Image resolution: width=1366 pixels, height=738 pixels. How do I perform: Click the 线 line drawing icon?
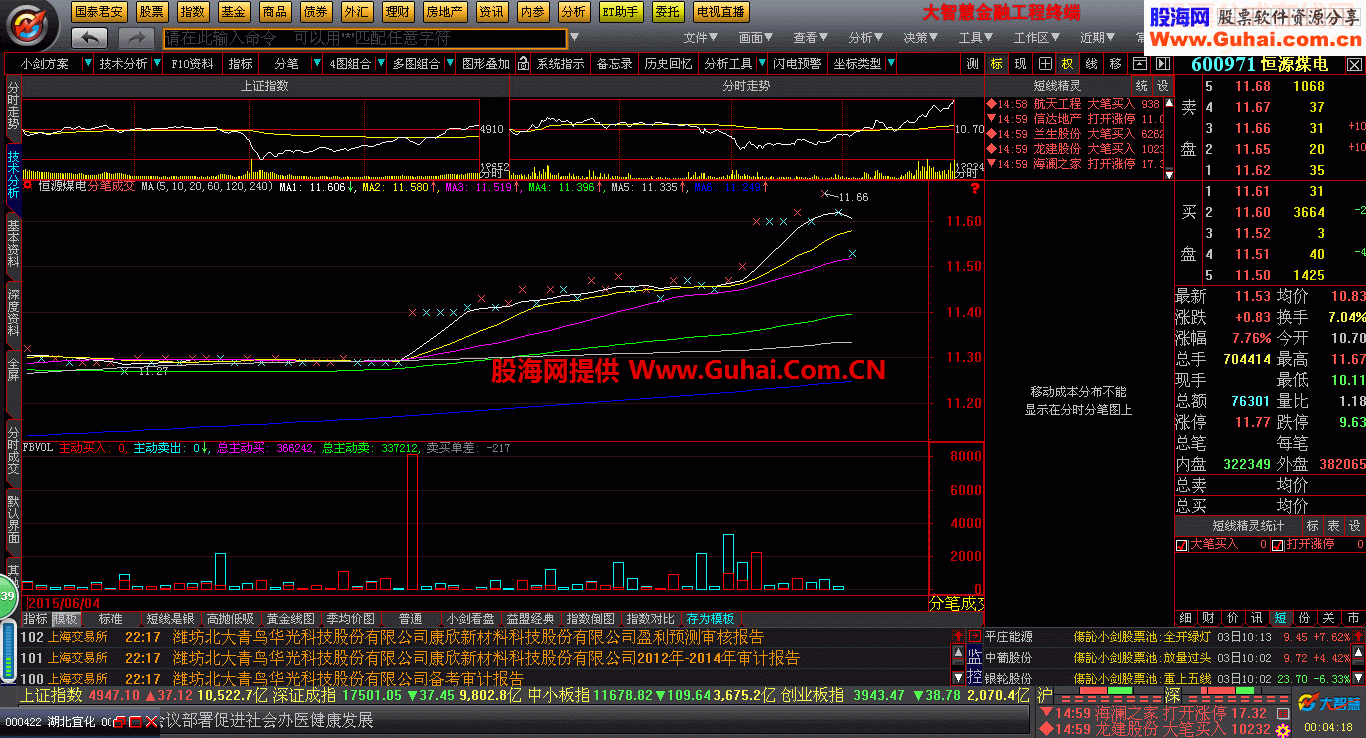point(1091,63)
